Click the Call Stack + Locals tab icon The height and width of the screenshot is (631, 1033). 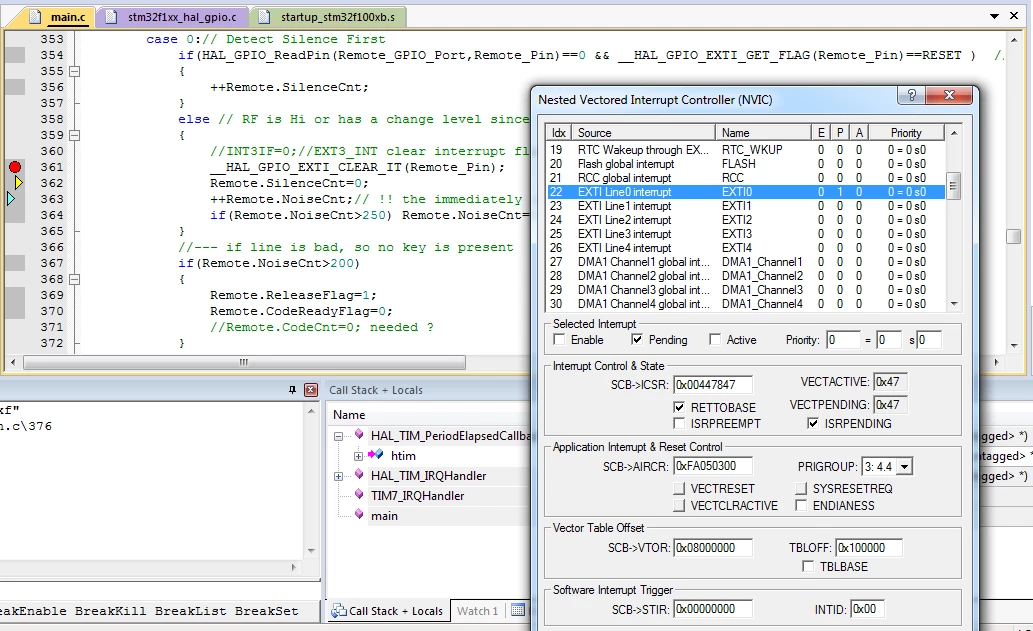click(x=339, y=611)
